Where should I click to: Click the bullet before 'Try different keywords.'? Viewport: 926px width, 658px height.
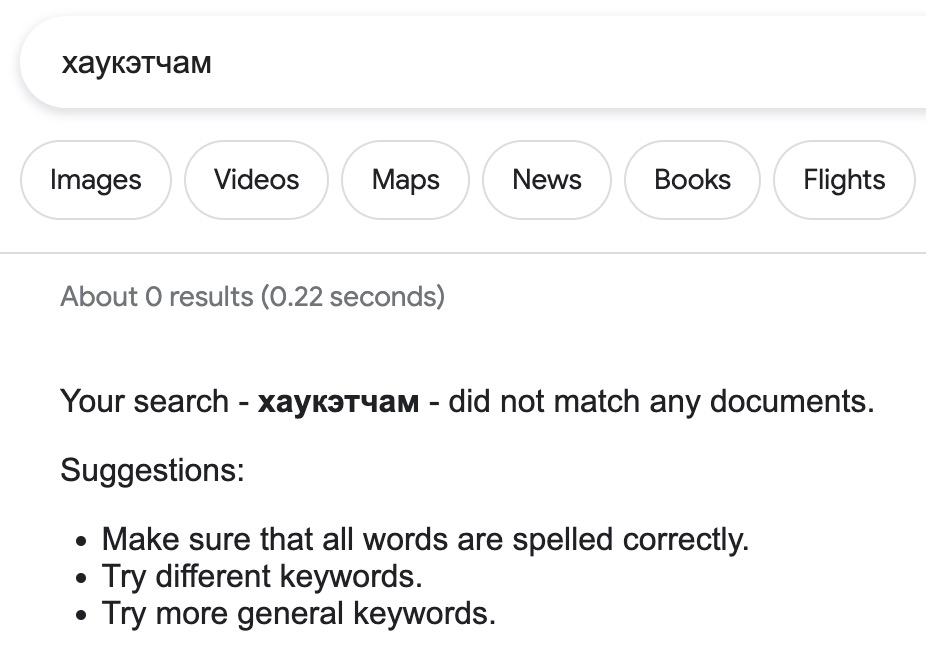point(82,579)
